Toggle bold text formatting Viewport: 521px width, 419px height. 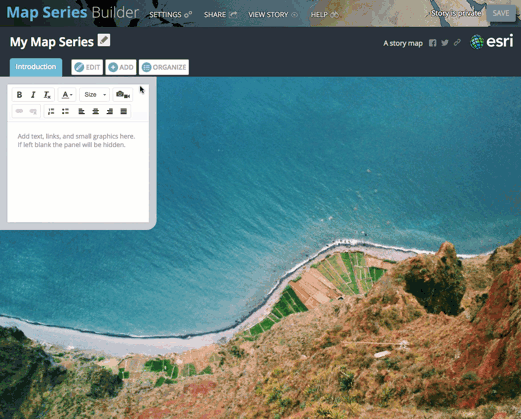19,95
